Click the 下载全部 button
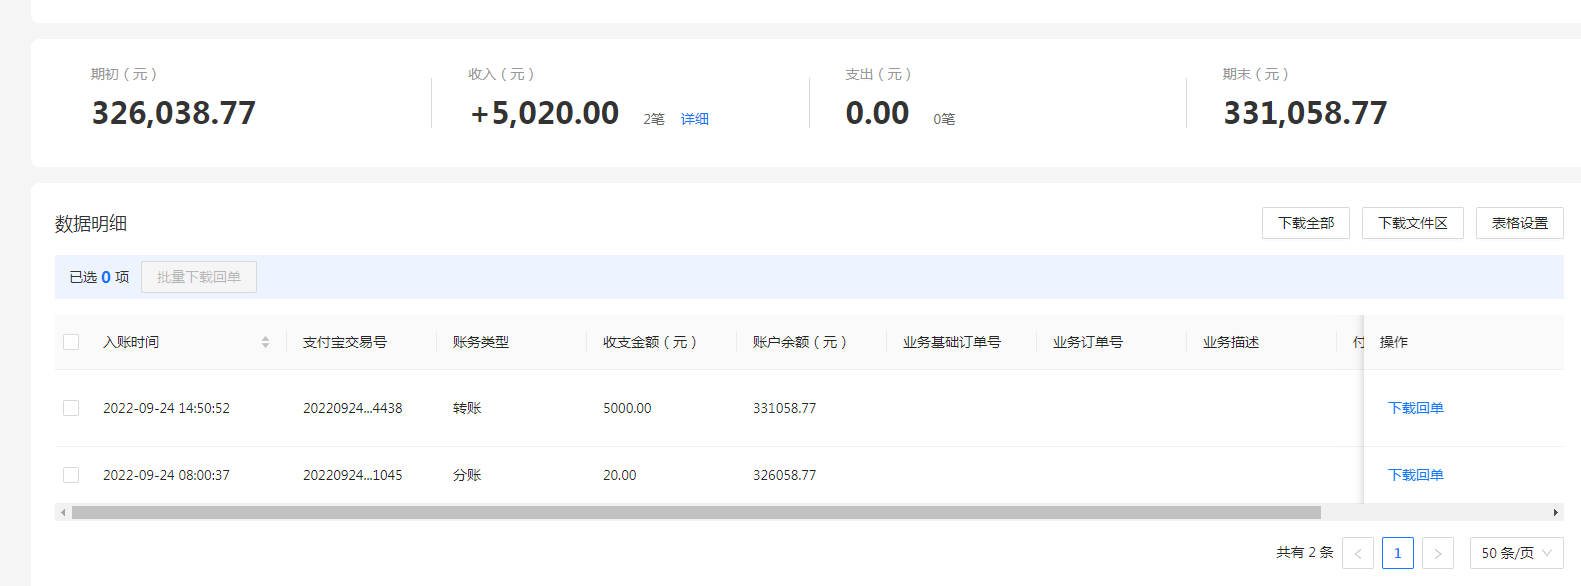The image size is (1581, 586). click(1306, 223)
